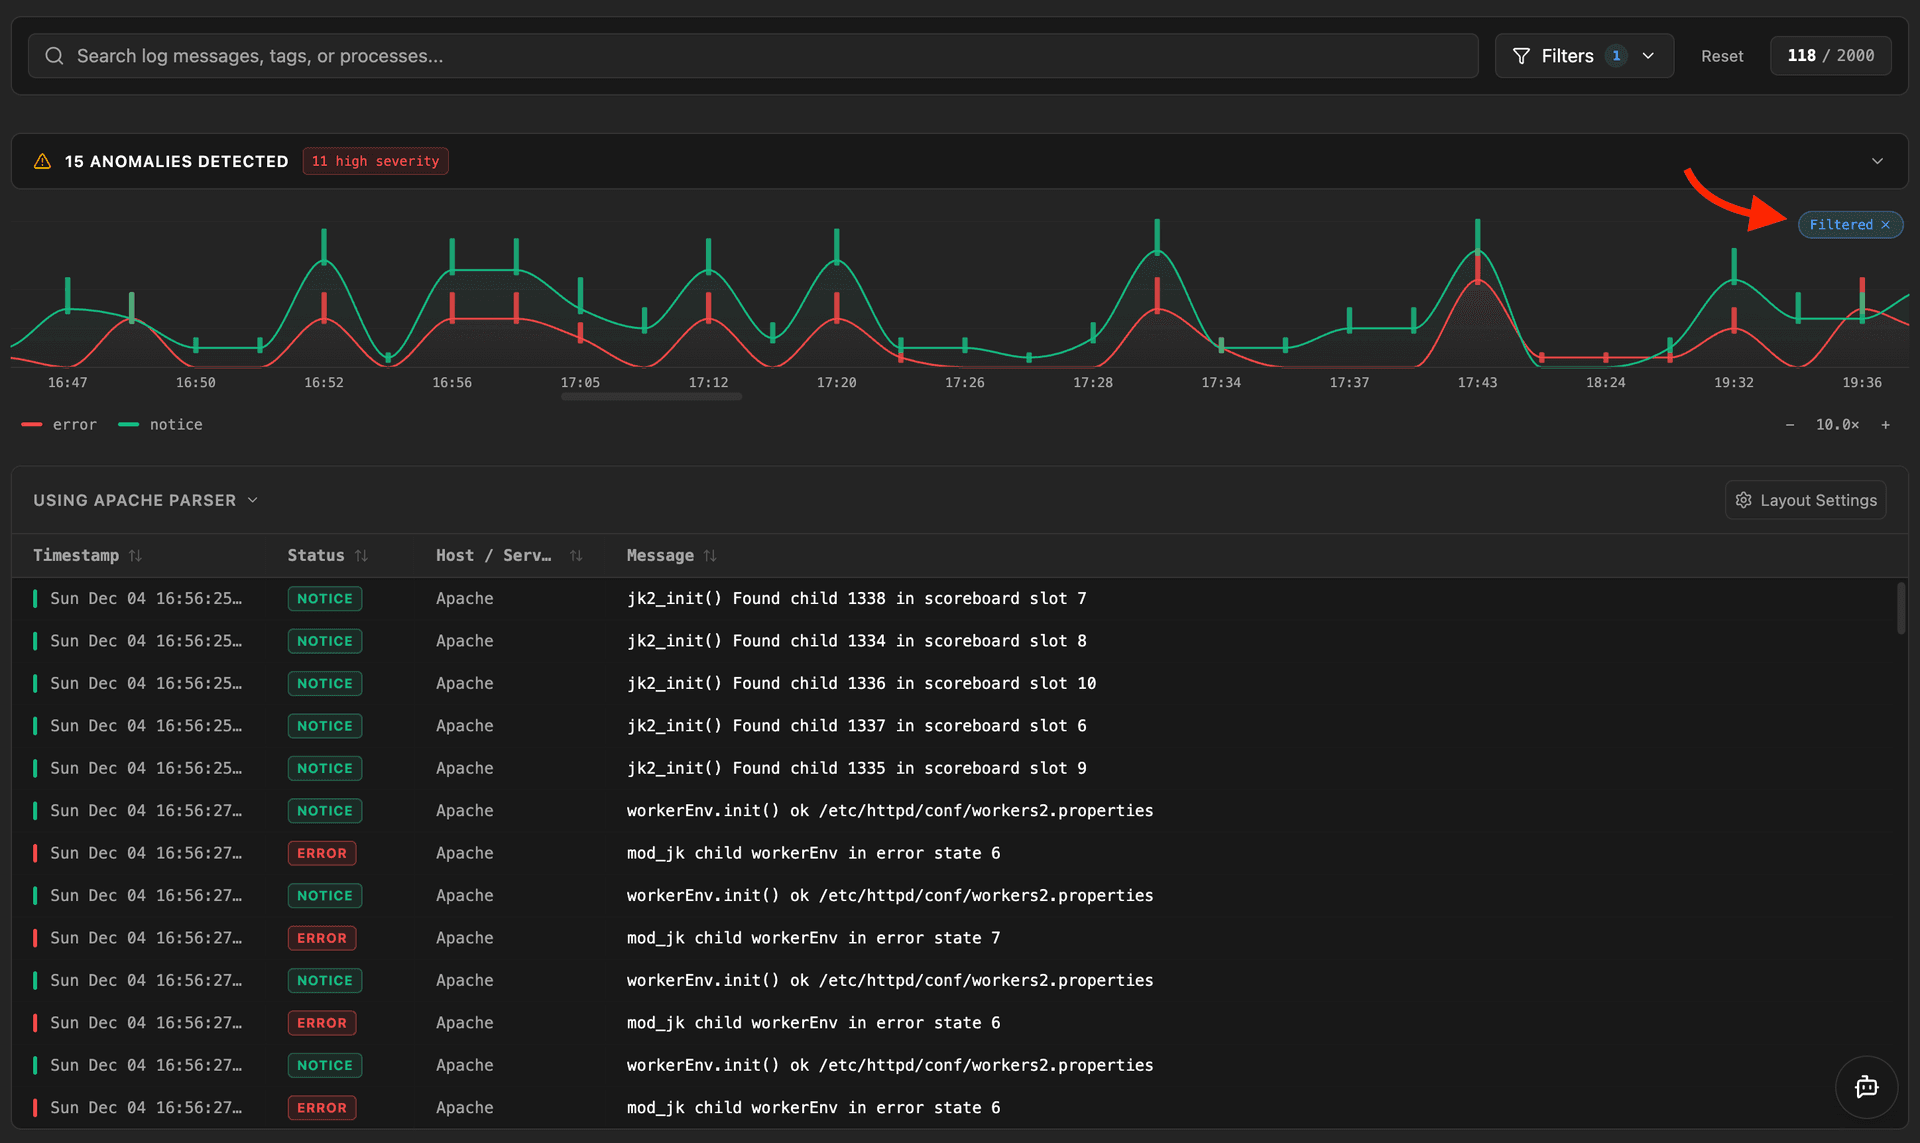Click the Layout Settings gear icon
Screen dimensions: 1920x1143
click(x=1743, y=500)
